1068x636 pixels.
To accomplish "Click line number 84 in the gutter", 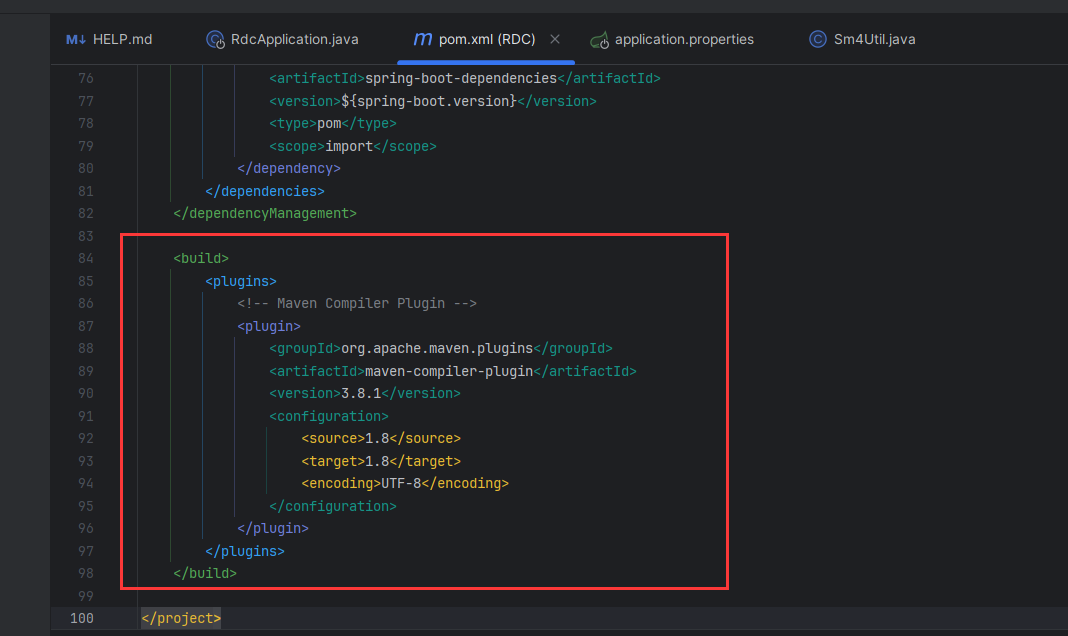I will 85,258.
